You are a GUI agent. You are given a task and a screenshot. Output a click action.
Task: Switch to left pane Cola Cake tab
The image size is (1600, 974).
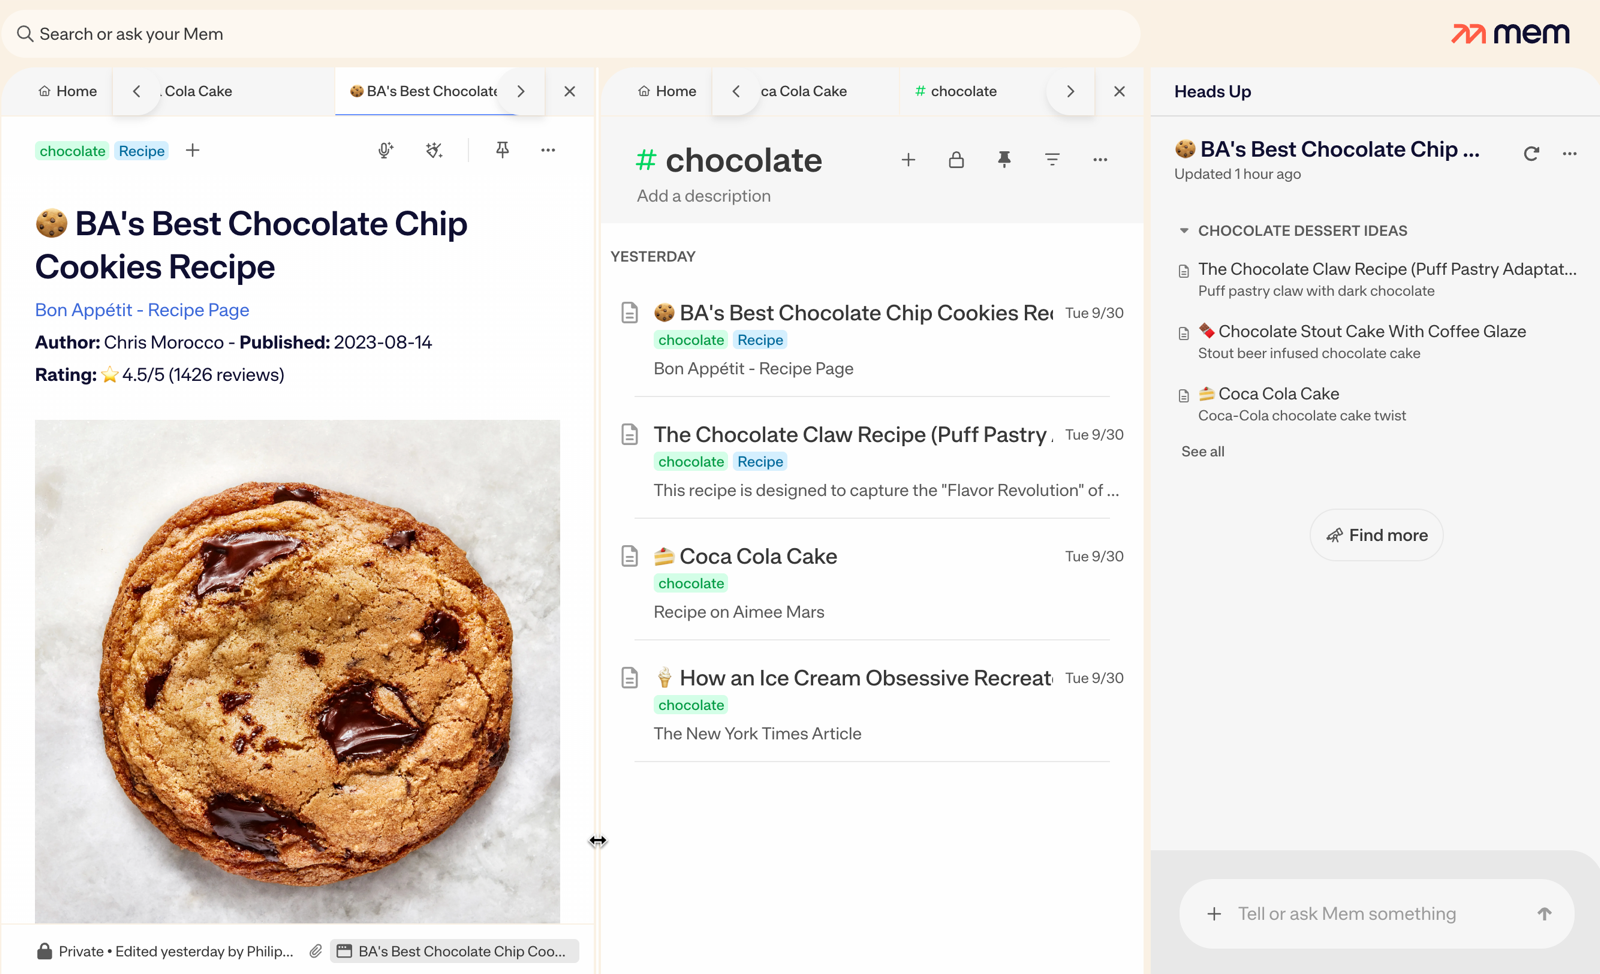(198, 91)
